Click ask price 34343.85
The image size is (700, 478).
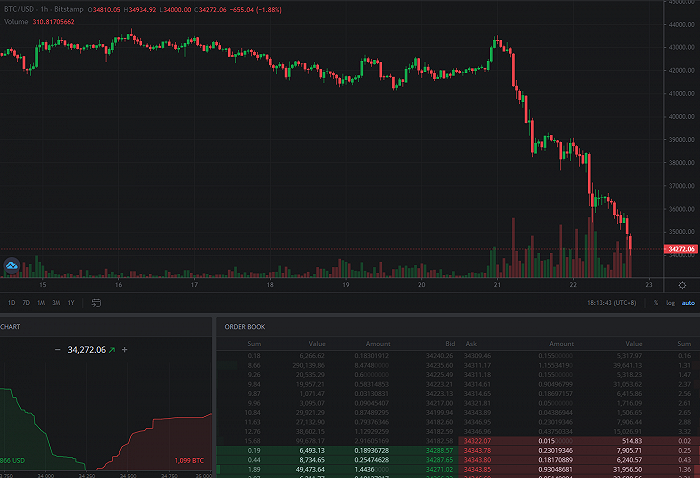477,470
